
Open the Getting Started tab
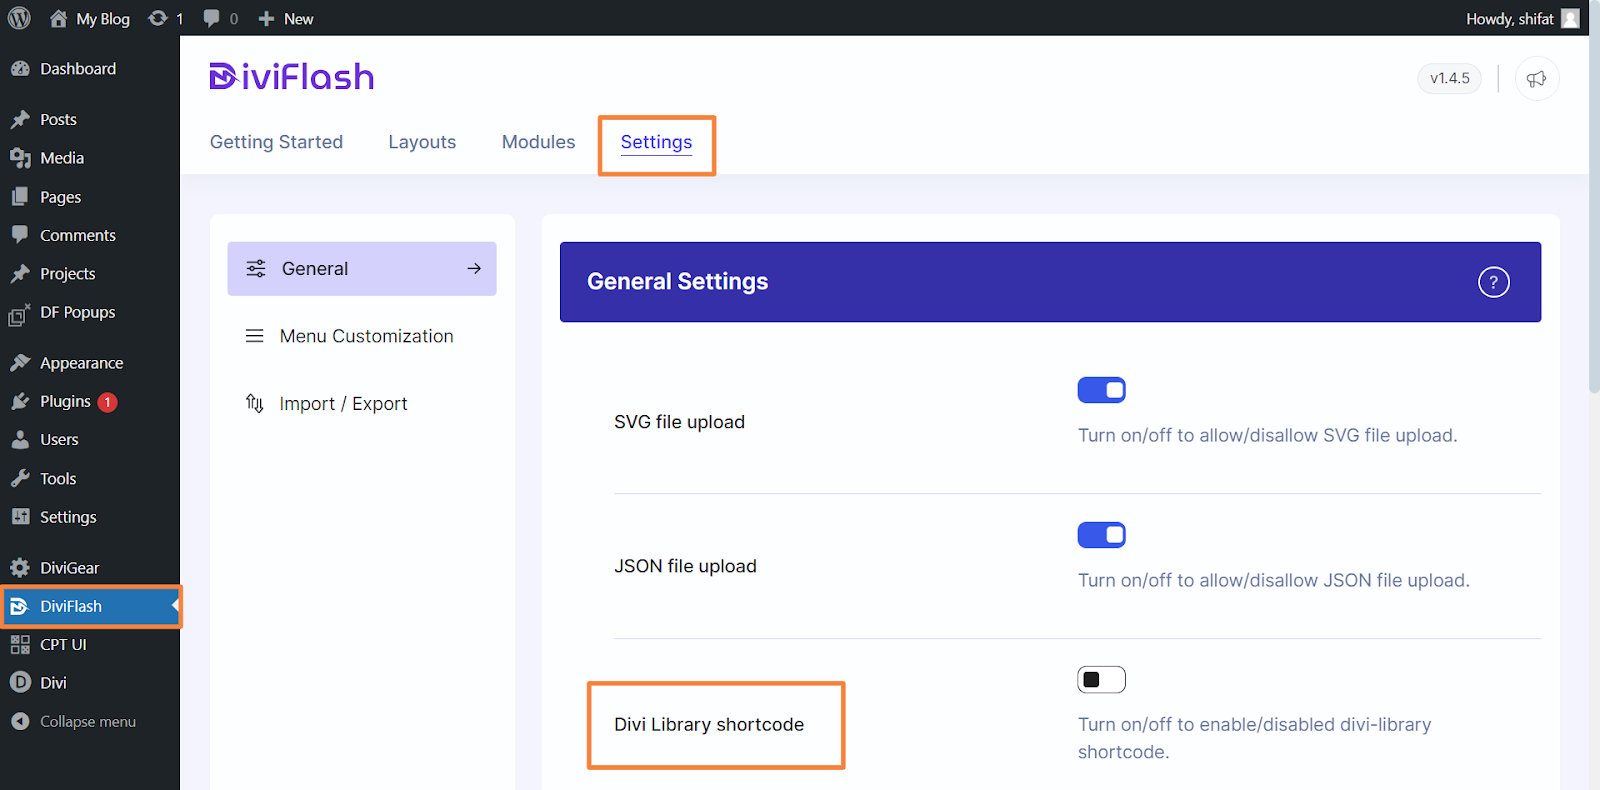click(x=276, y=142)
